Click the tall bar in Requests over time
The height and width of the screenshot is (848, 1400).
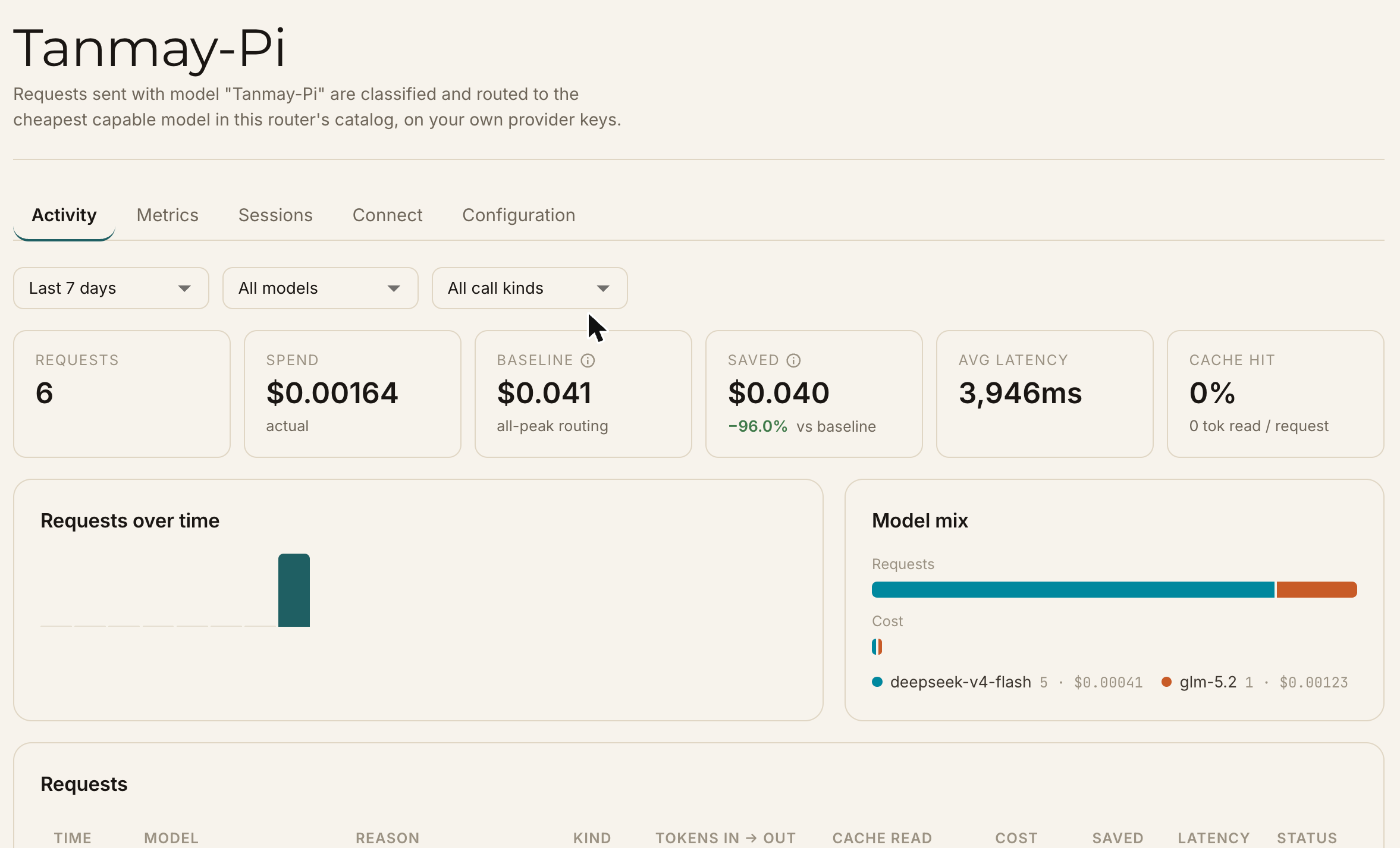[x=294, y=590]
